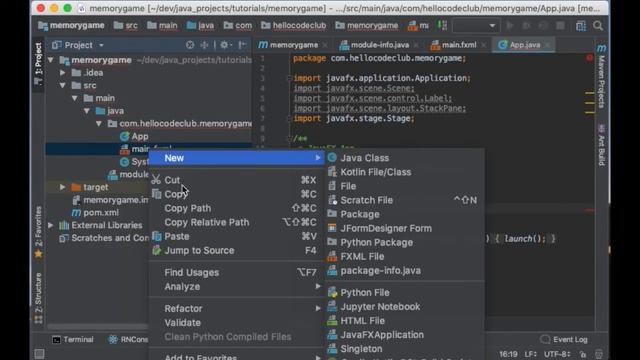Choose package-info.java item
This screenshot has width=640, height=360.
pos(405,271)
